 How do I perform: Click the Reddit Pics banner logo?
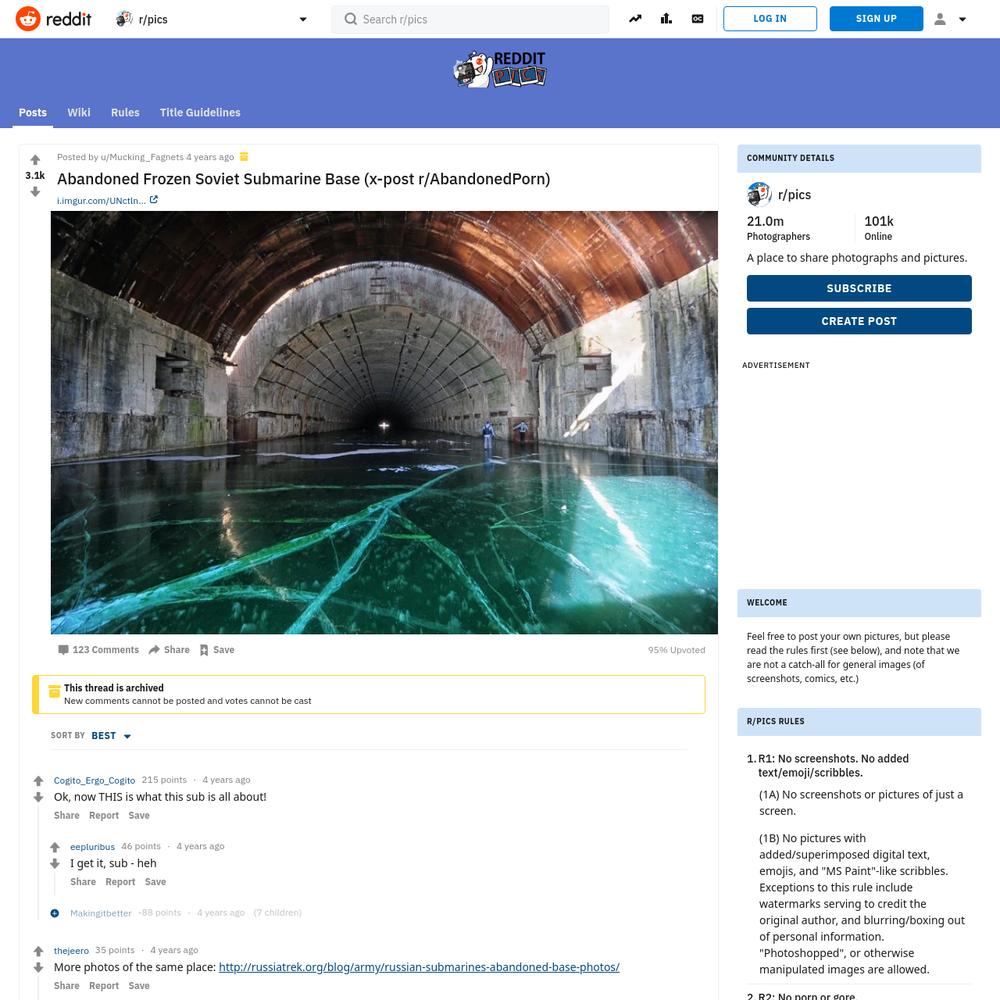(x=500, y=70)
